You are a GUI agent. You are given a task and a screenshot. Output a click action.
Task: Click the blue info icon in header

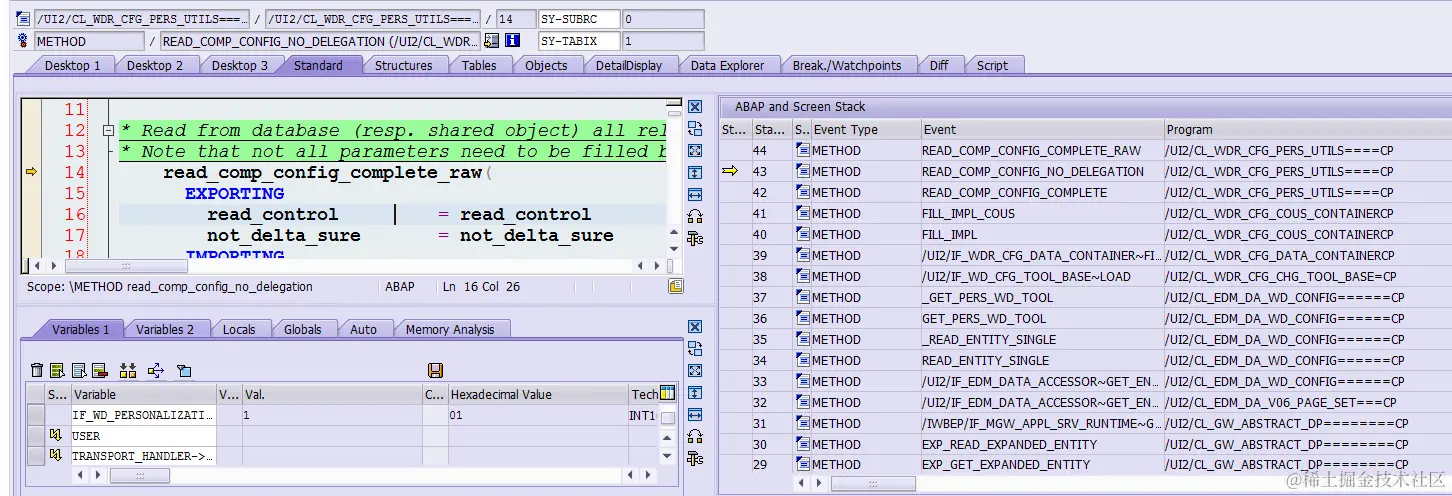pos(513,41)
